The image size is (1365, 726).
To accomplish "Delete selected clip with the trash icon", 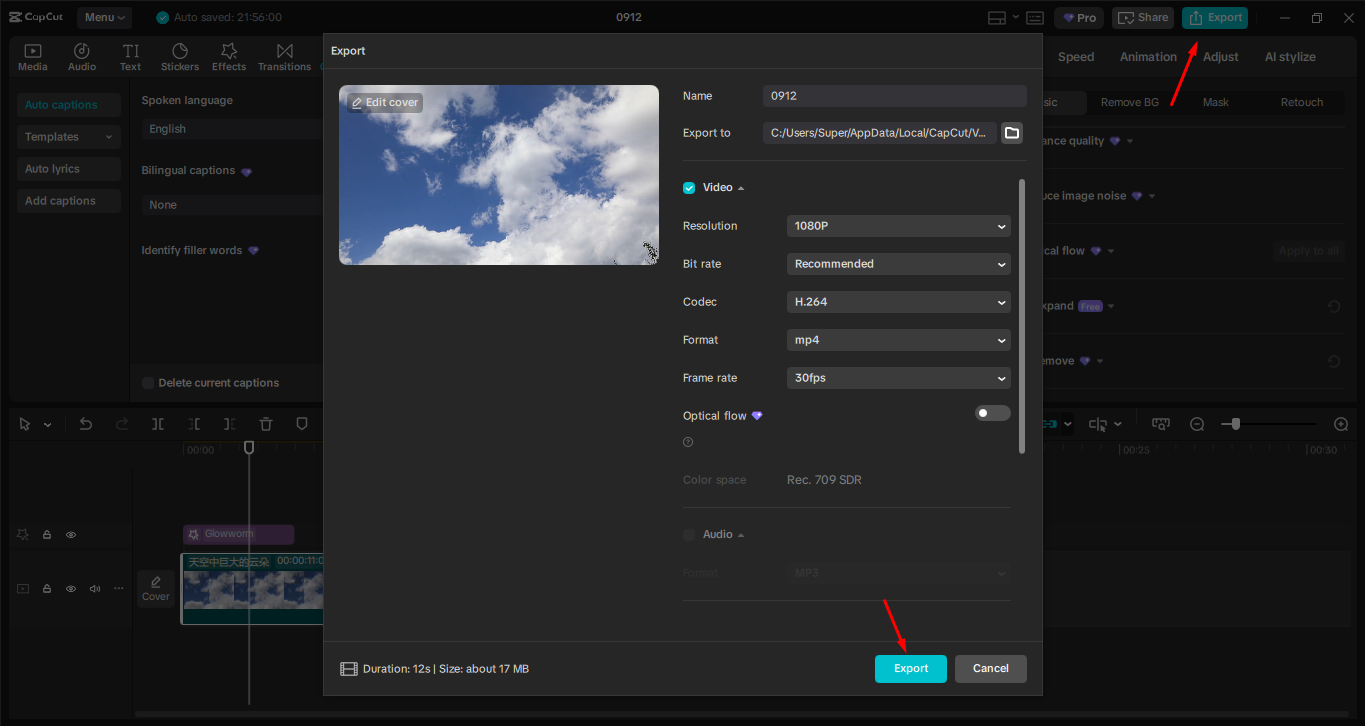I will (265, 424).
